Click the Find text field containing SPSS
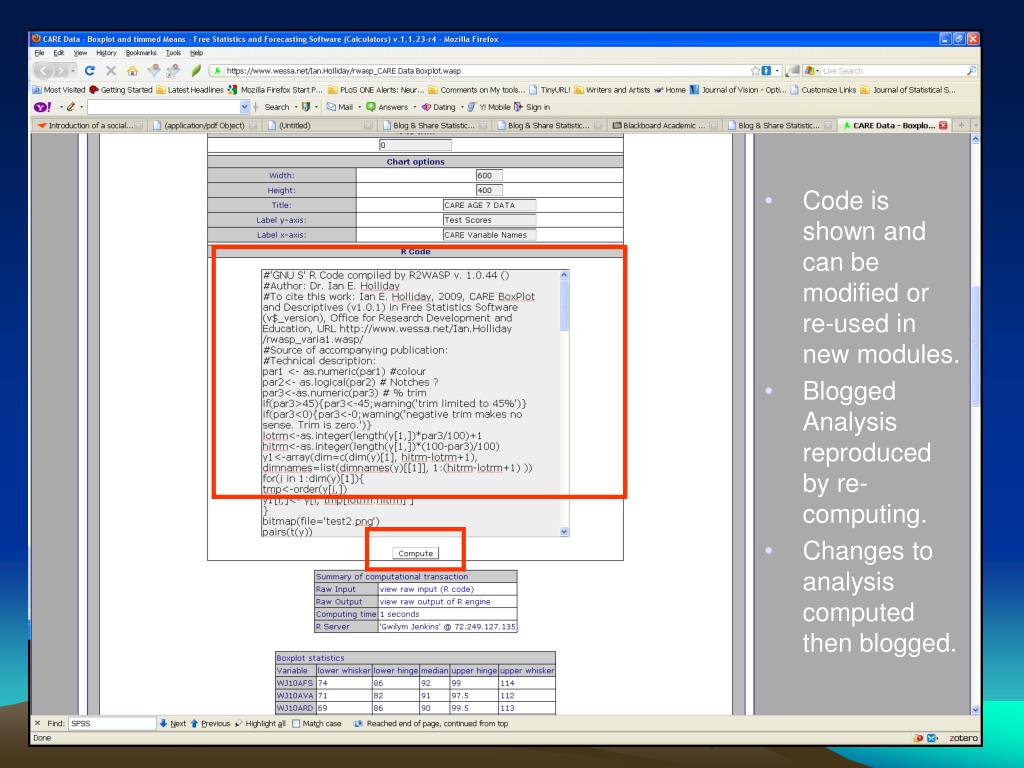Viewport: 1024px width, 768px height. 112,724
